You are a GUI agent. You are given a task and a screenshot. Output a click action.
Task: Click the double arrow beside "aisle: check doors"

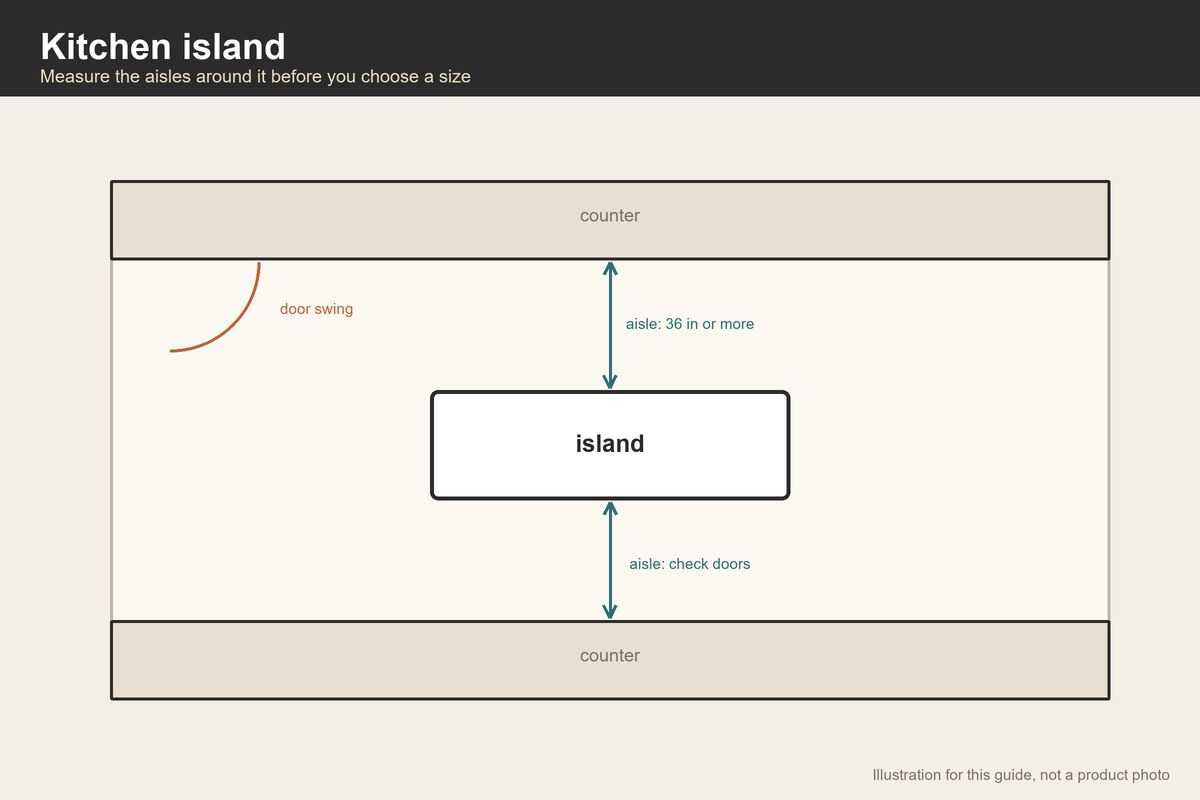(x=610, y=560)
